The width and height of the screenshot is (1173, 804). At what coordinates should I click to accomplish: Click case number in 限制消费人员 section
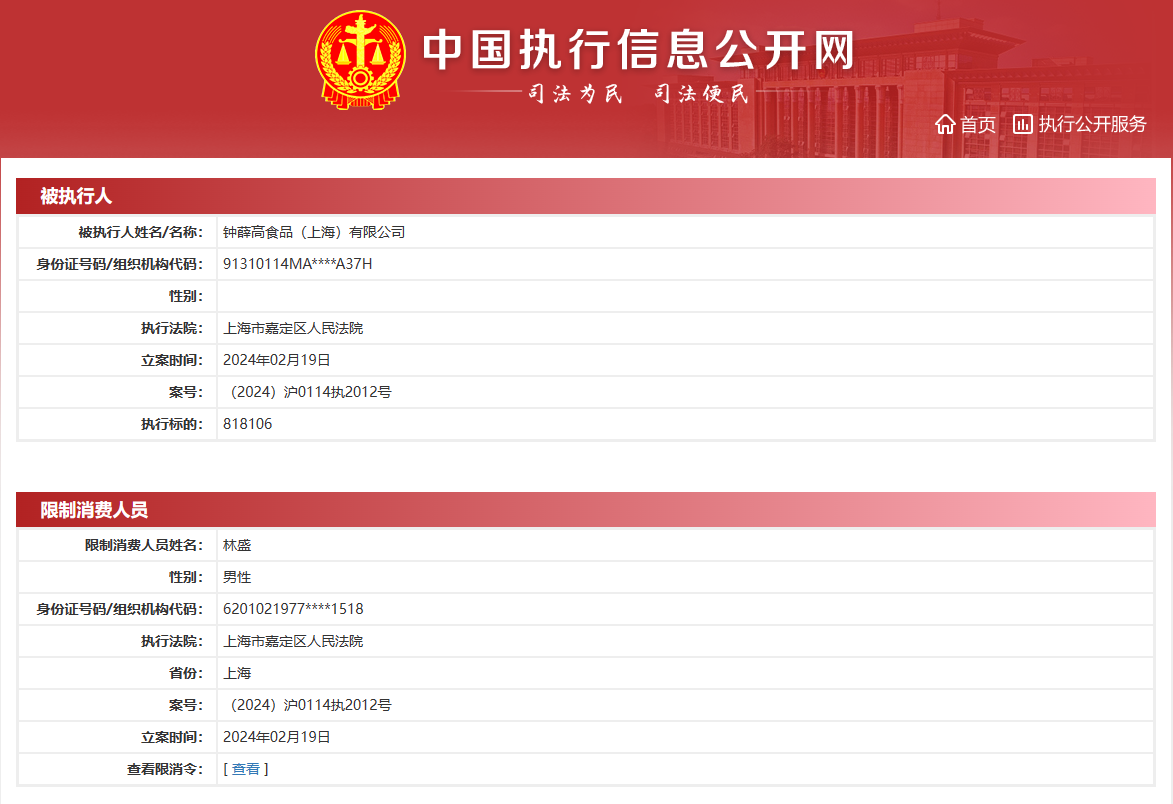tap(307, 705)
